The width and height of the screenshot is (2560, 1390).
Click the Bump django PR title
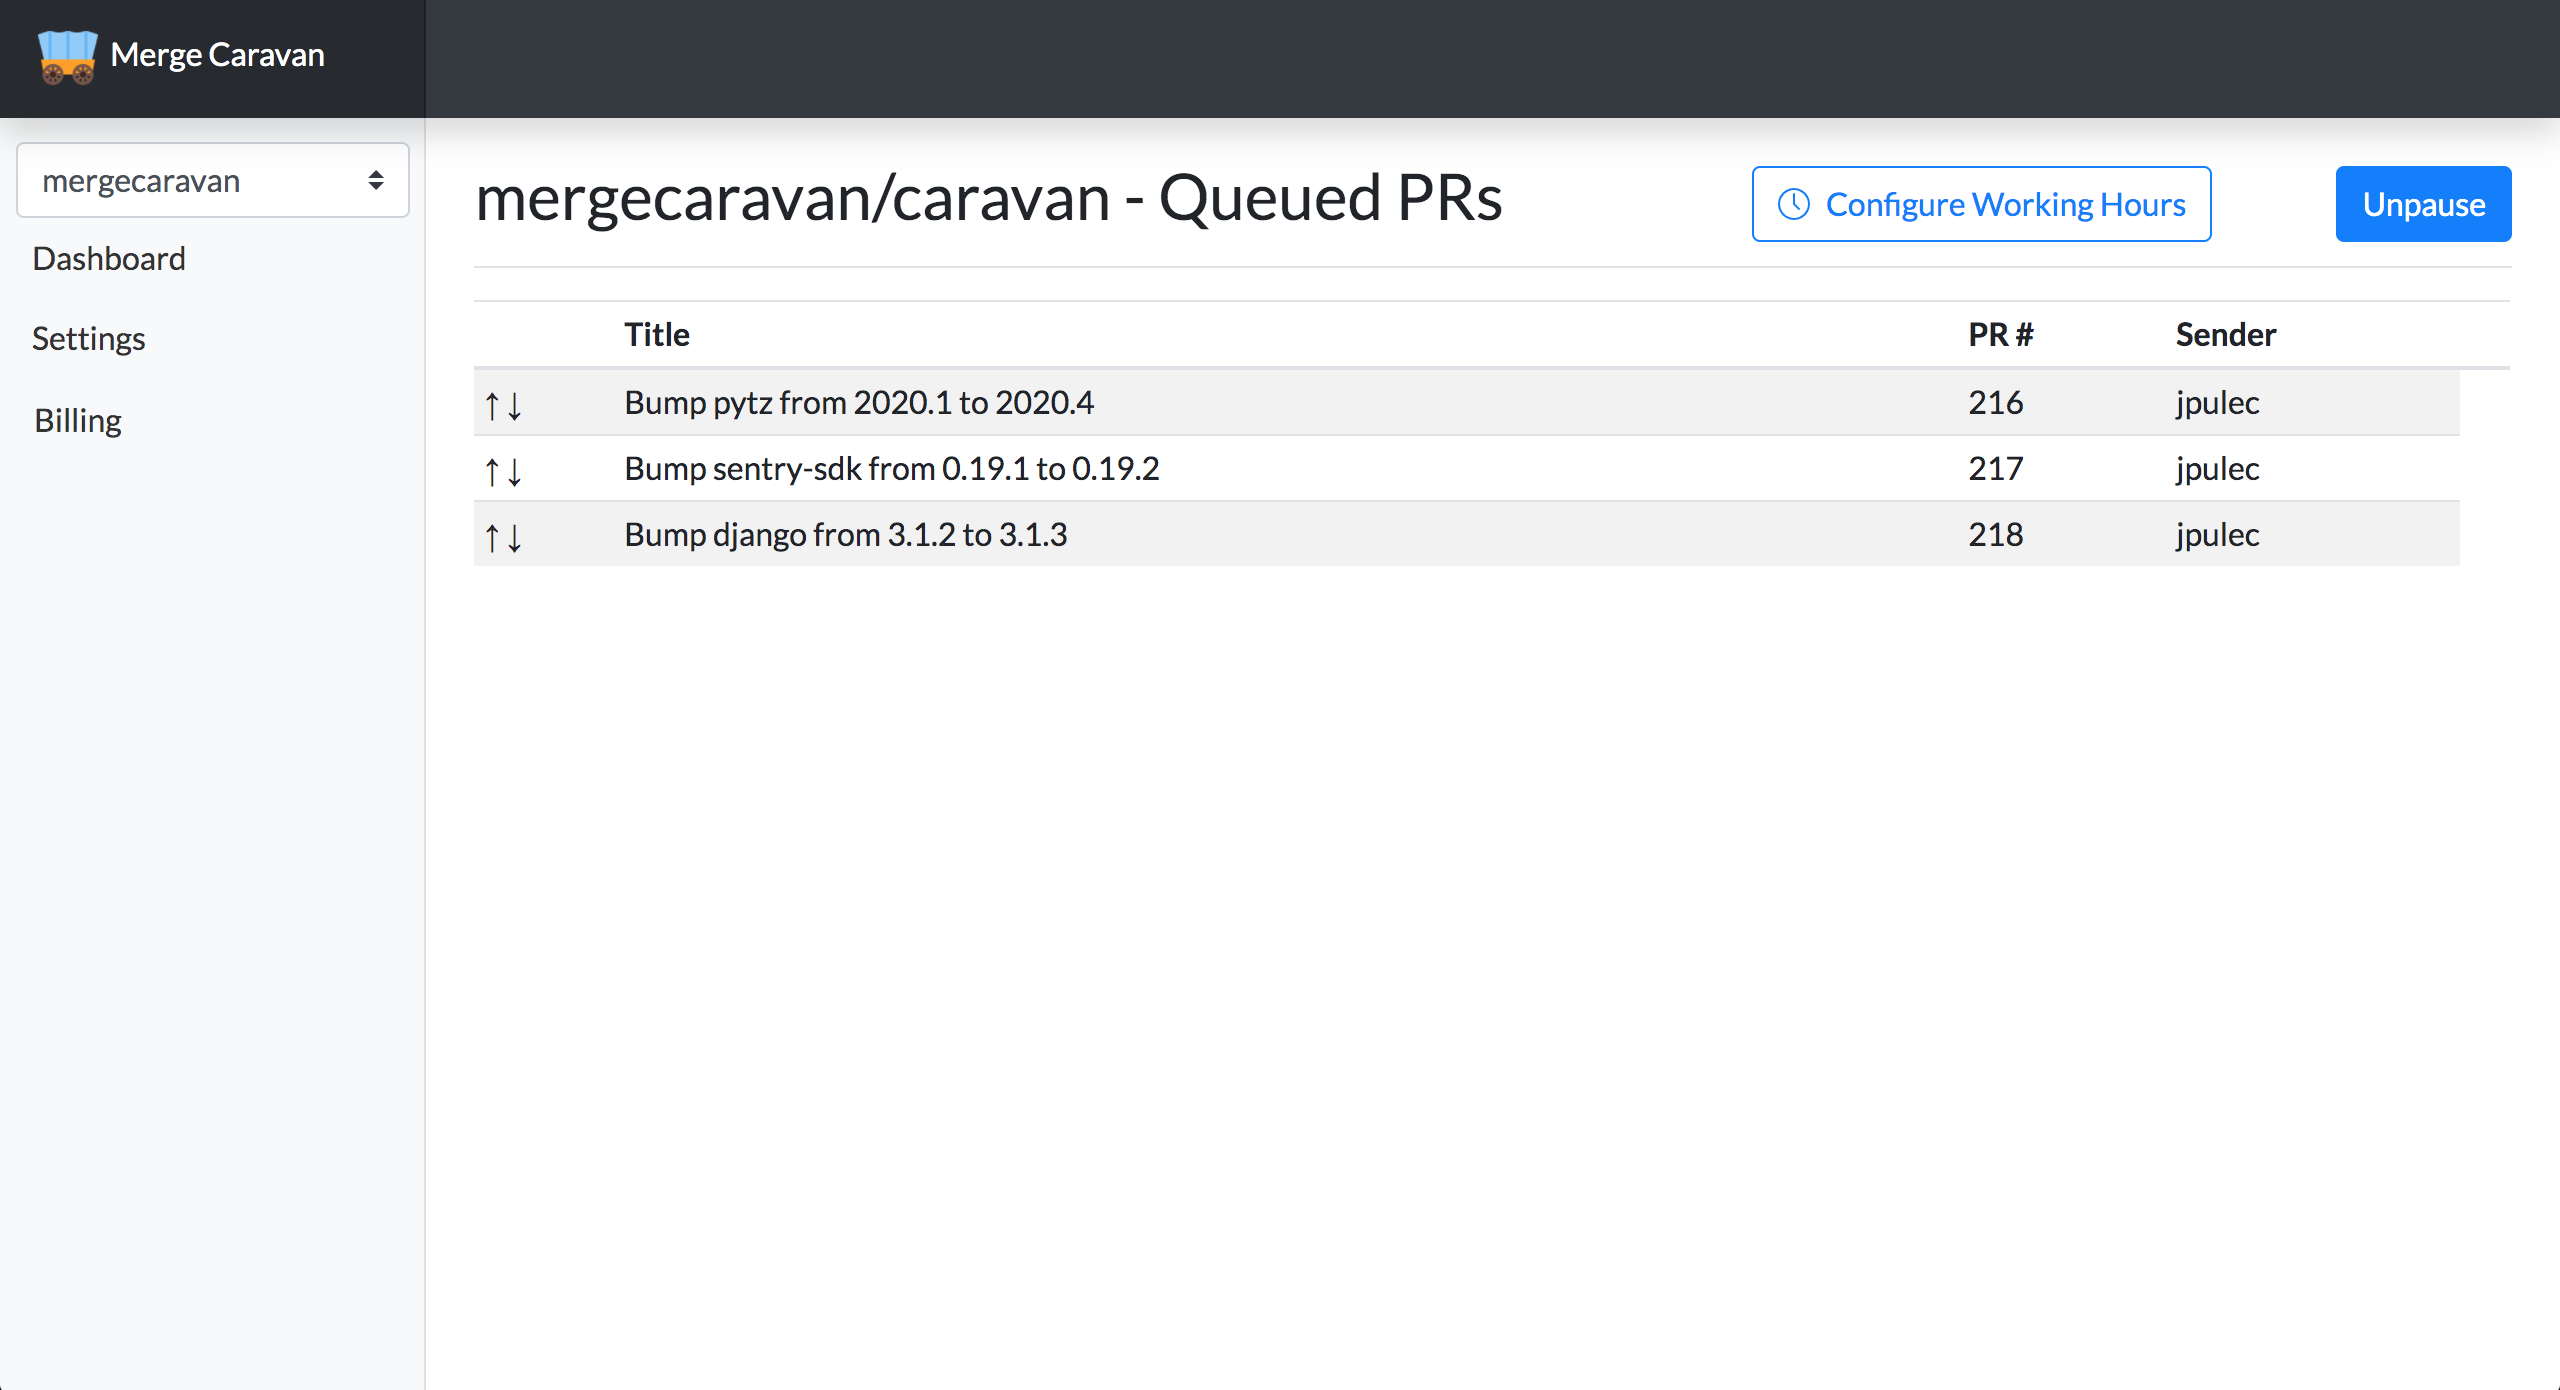pyautogui.click(x=845, y=534)
